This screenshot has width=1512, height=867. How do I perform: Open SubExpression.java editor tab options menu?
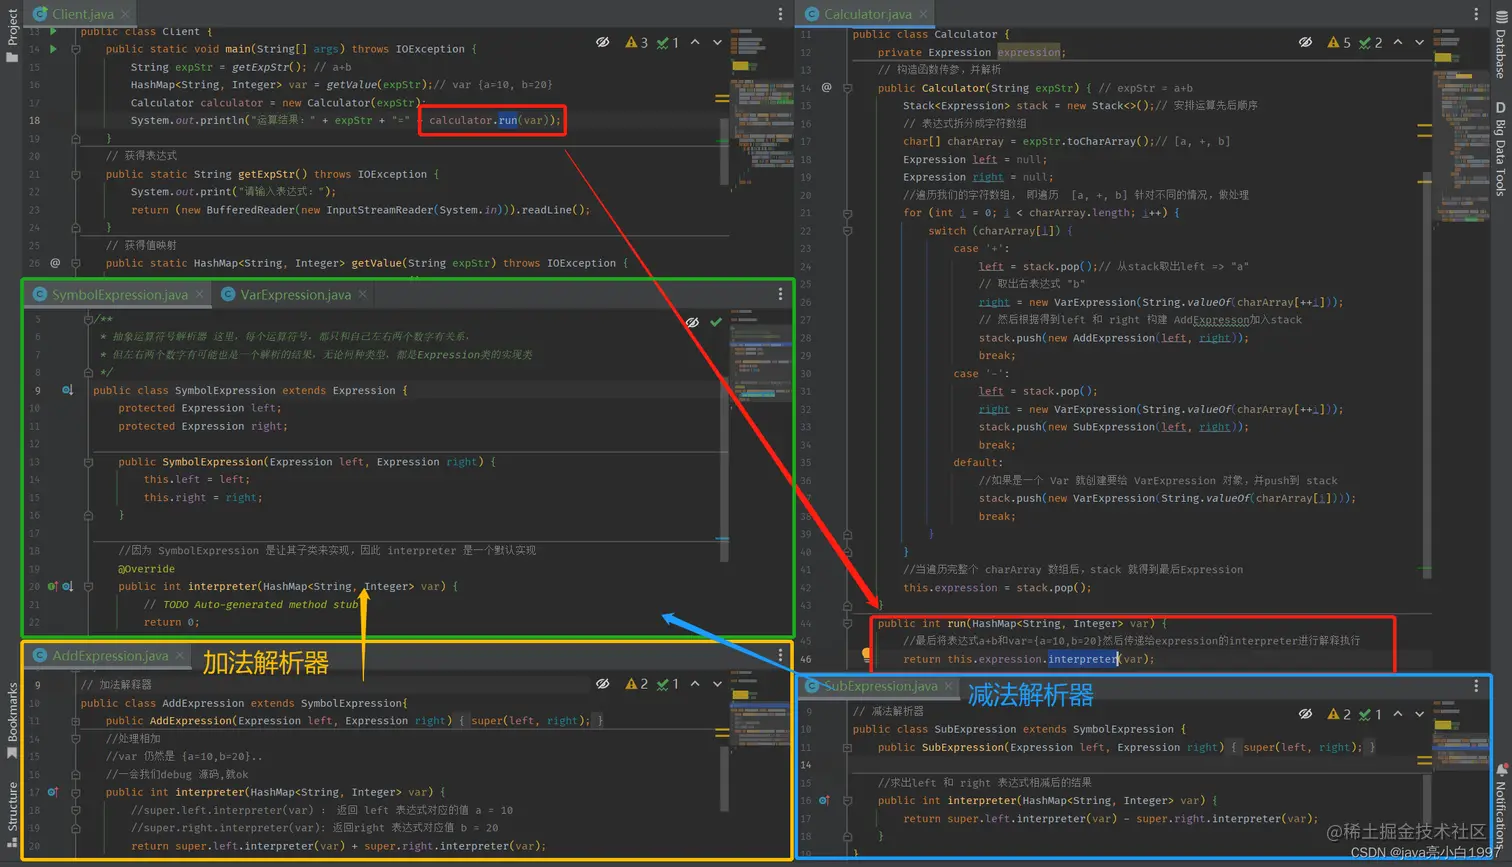pyautogui.click(x=1476, y=686)
